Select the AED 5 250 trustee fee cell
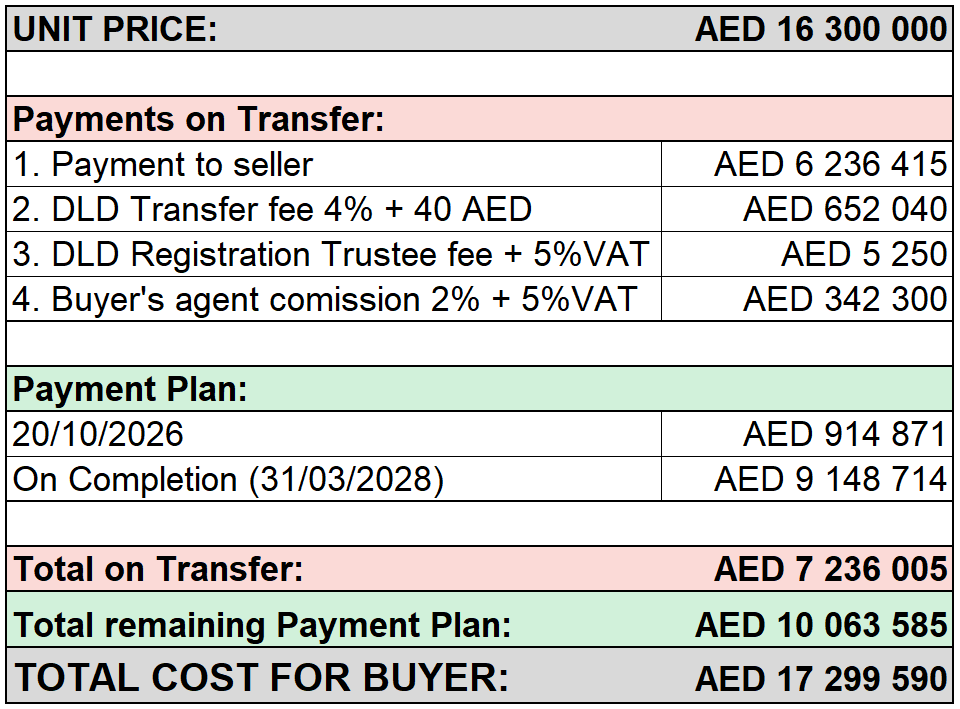 click(x=807, y=254)
